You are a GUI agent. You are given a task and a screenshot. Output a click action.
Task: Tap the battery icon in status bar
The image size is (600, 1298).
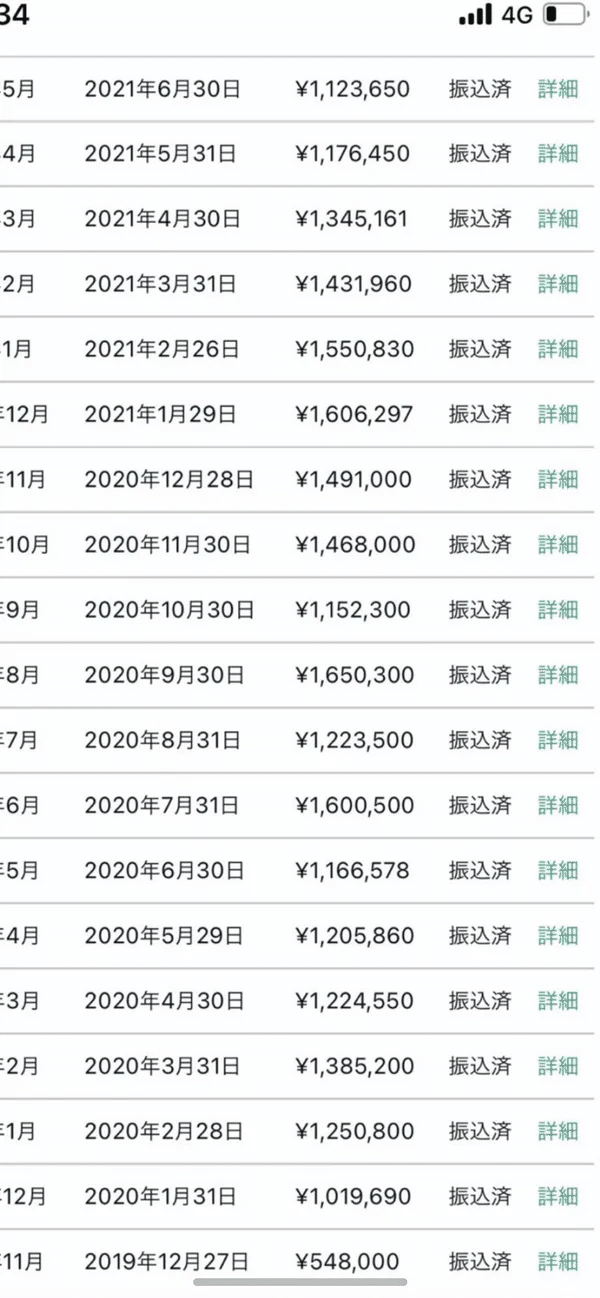565,15
